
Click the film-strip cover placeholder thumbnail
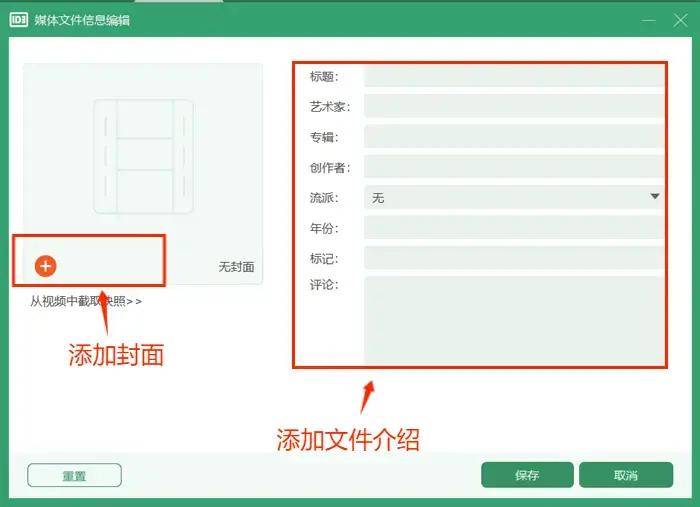(x=143, y=156)
